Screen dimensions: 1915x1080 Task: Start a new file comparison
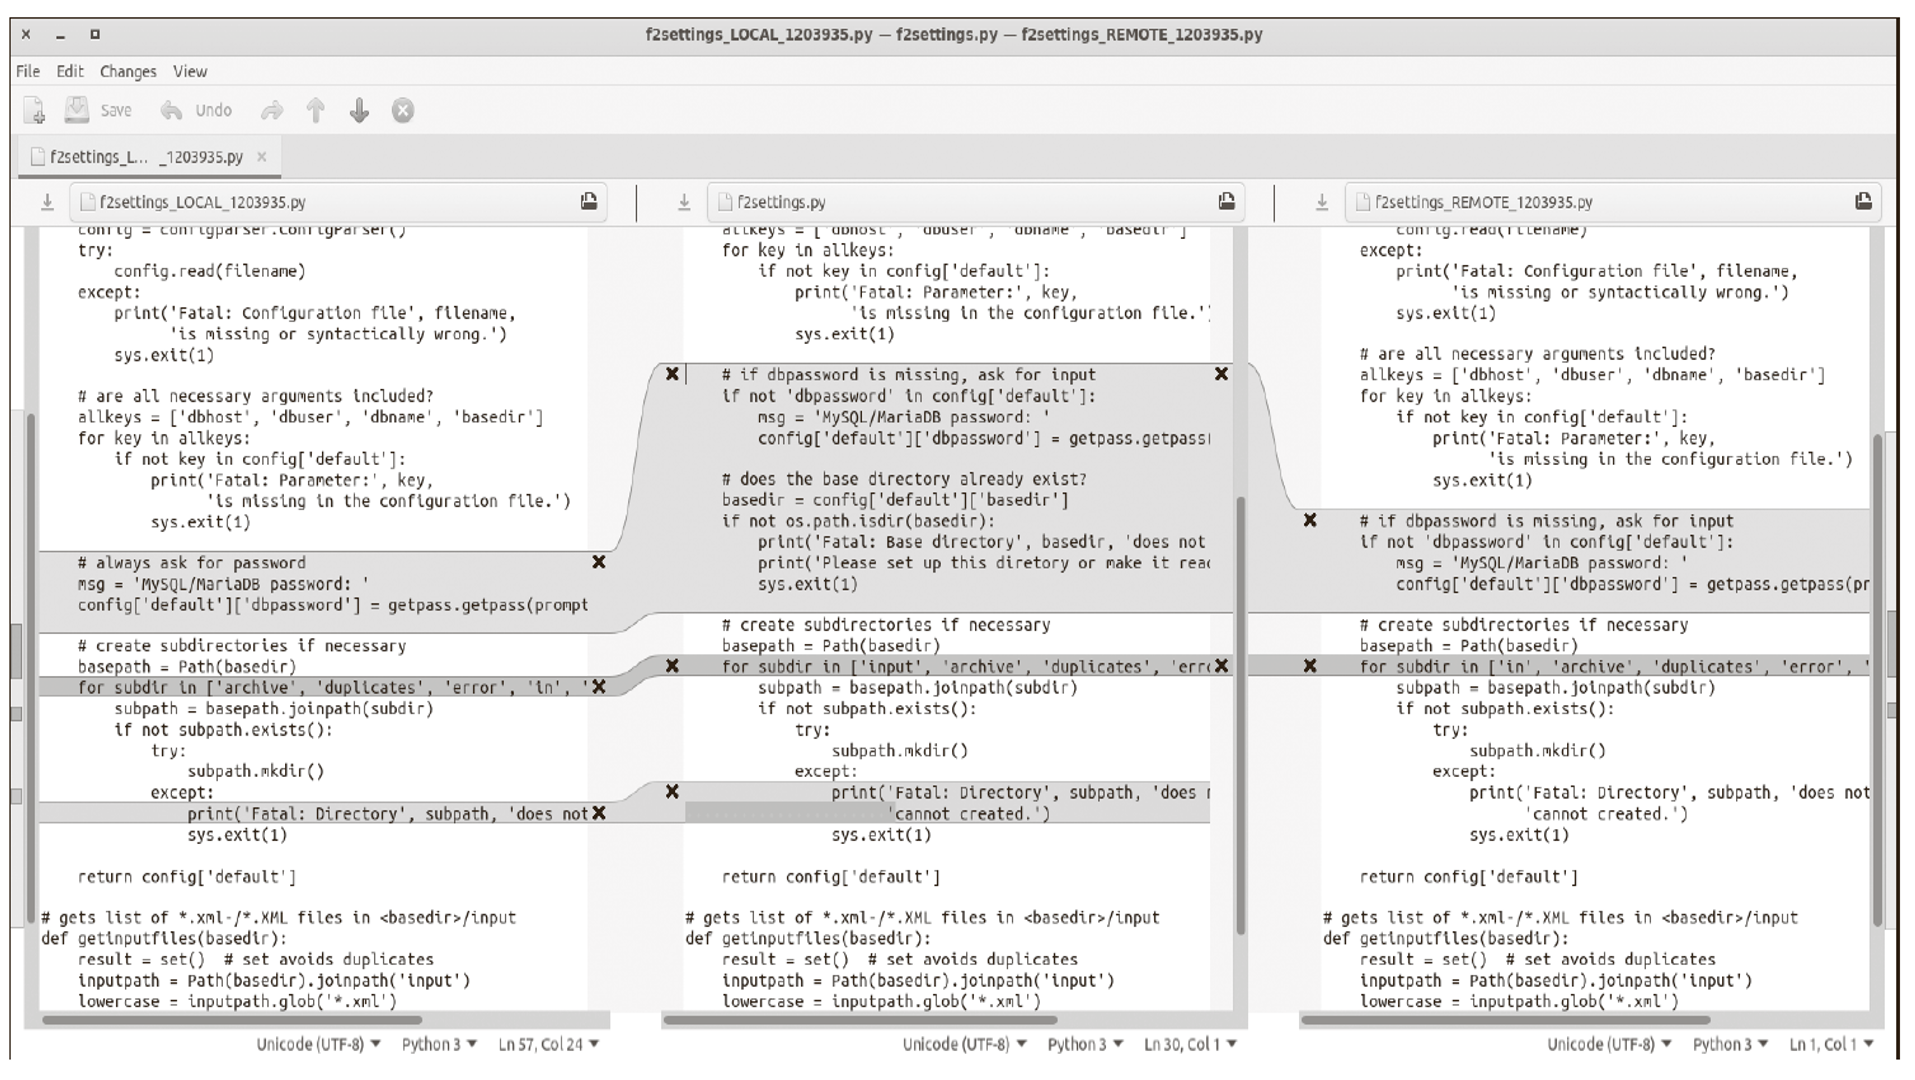pyautogui.click(x=35, y=110)
